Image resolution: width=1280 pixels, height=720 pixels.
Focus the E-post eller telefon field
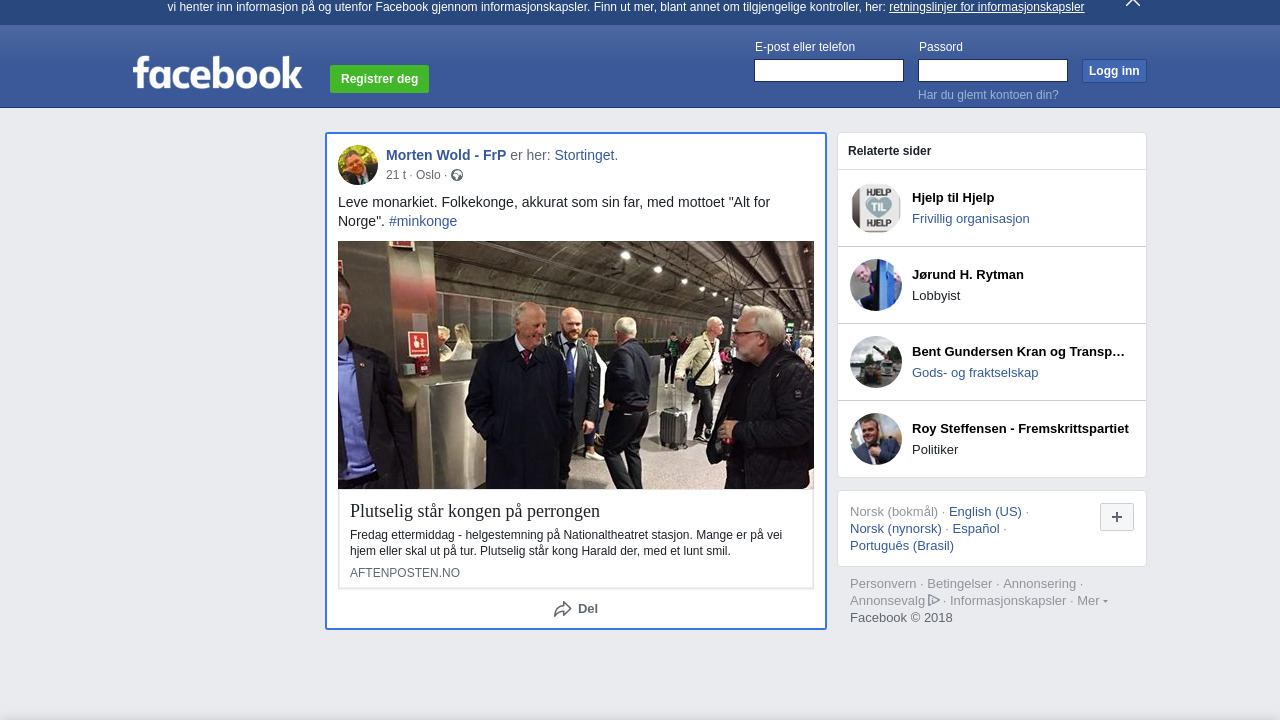pyautogui.click(x=829, y=70)
